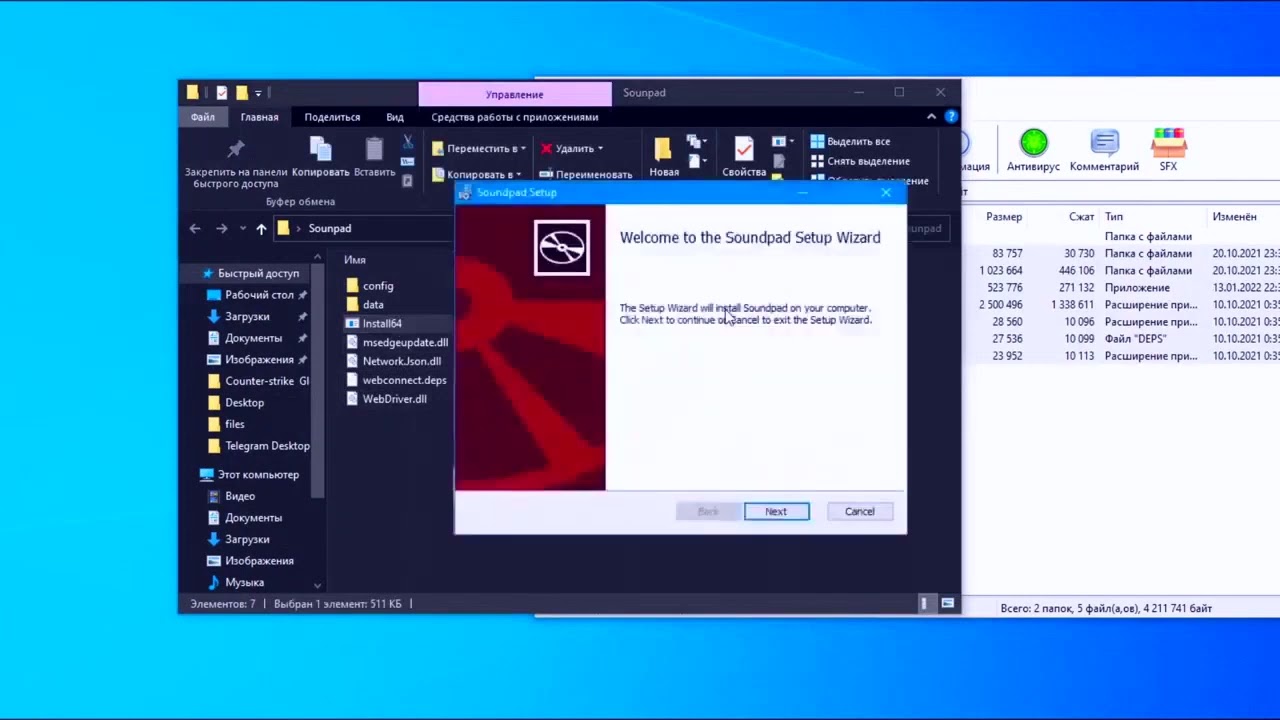1280x720 pixels.
Task: Click the up-arrow parent folder icon
Action: click(x=261, y=229)
